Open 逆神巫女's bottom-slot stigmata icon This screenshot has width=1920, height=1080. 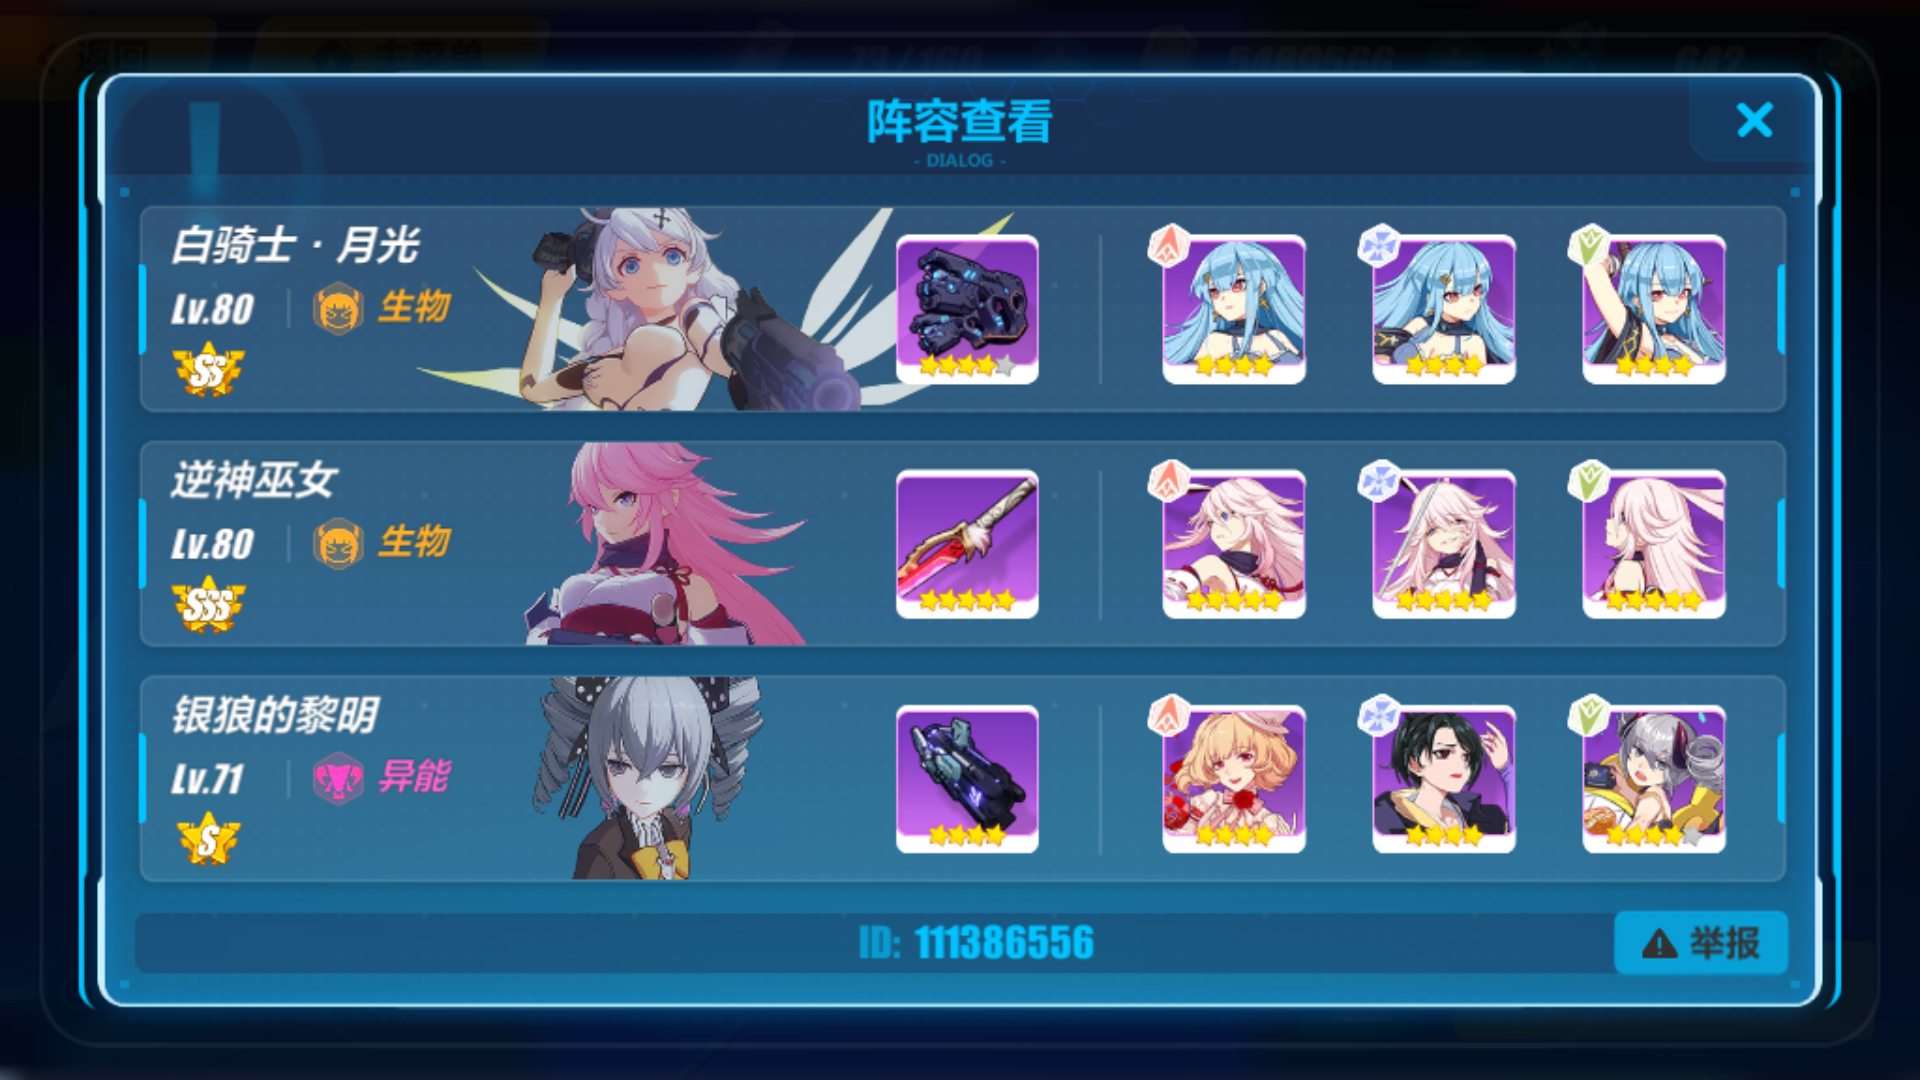tap(1653, 544)
